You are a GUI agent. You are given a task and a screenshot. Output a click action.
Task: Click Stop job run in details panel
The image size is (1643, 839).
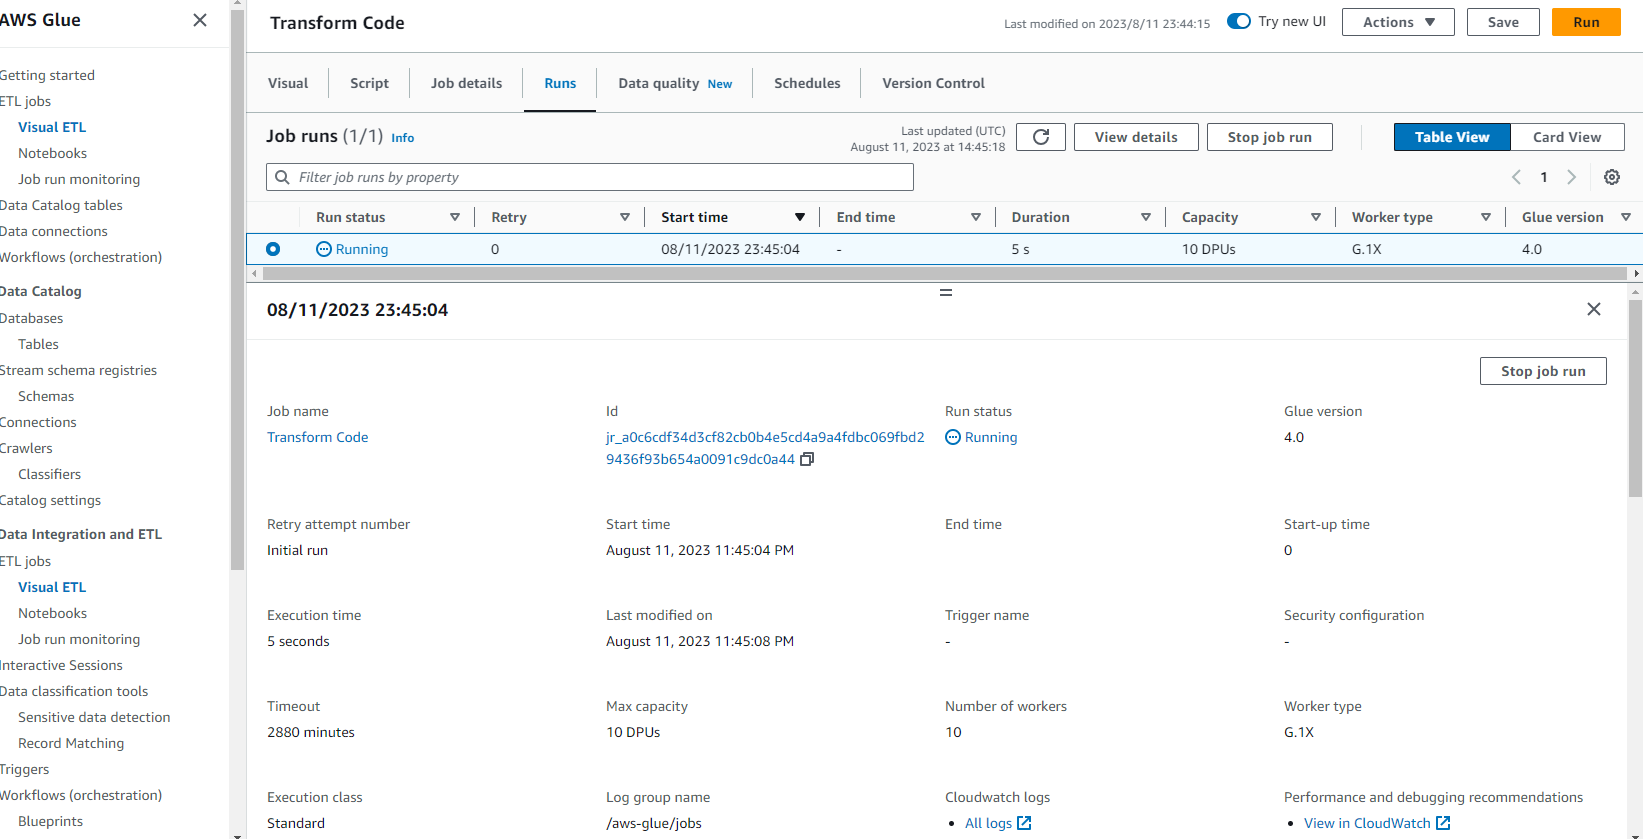coord(1543,371)
